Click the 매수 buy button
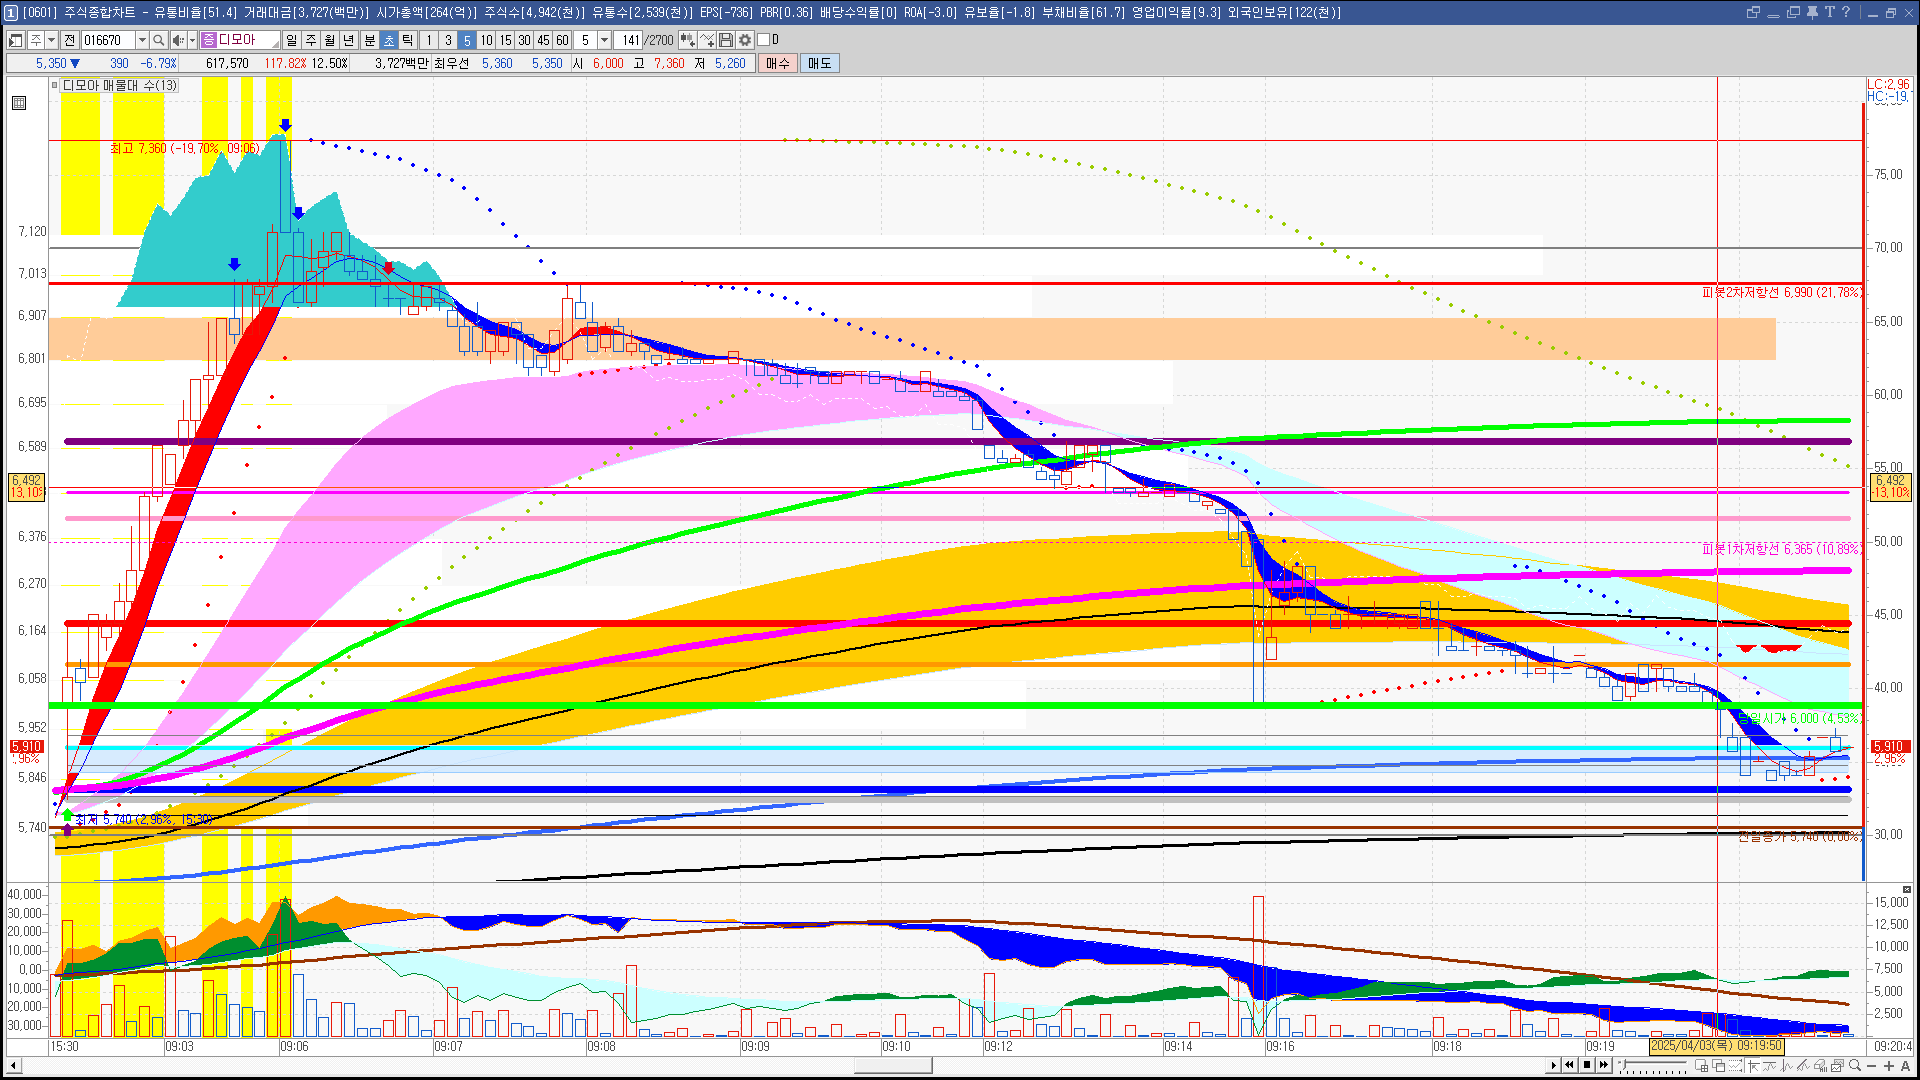 (x=778, y=63)
